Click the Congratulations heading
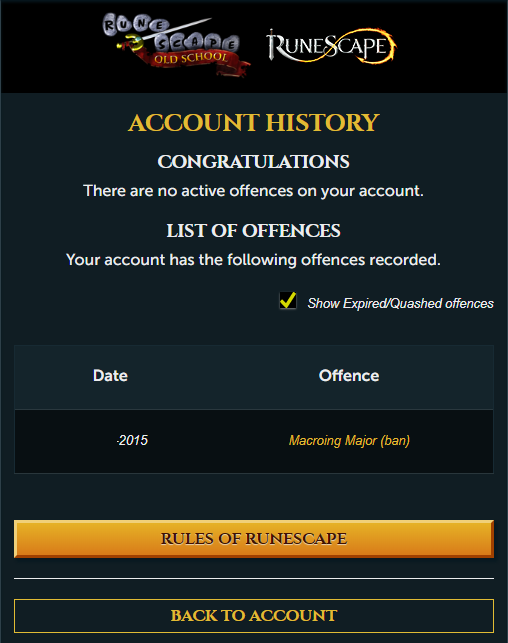Screen dimensions: 508x643 pos(254,162)
